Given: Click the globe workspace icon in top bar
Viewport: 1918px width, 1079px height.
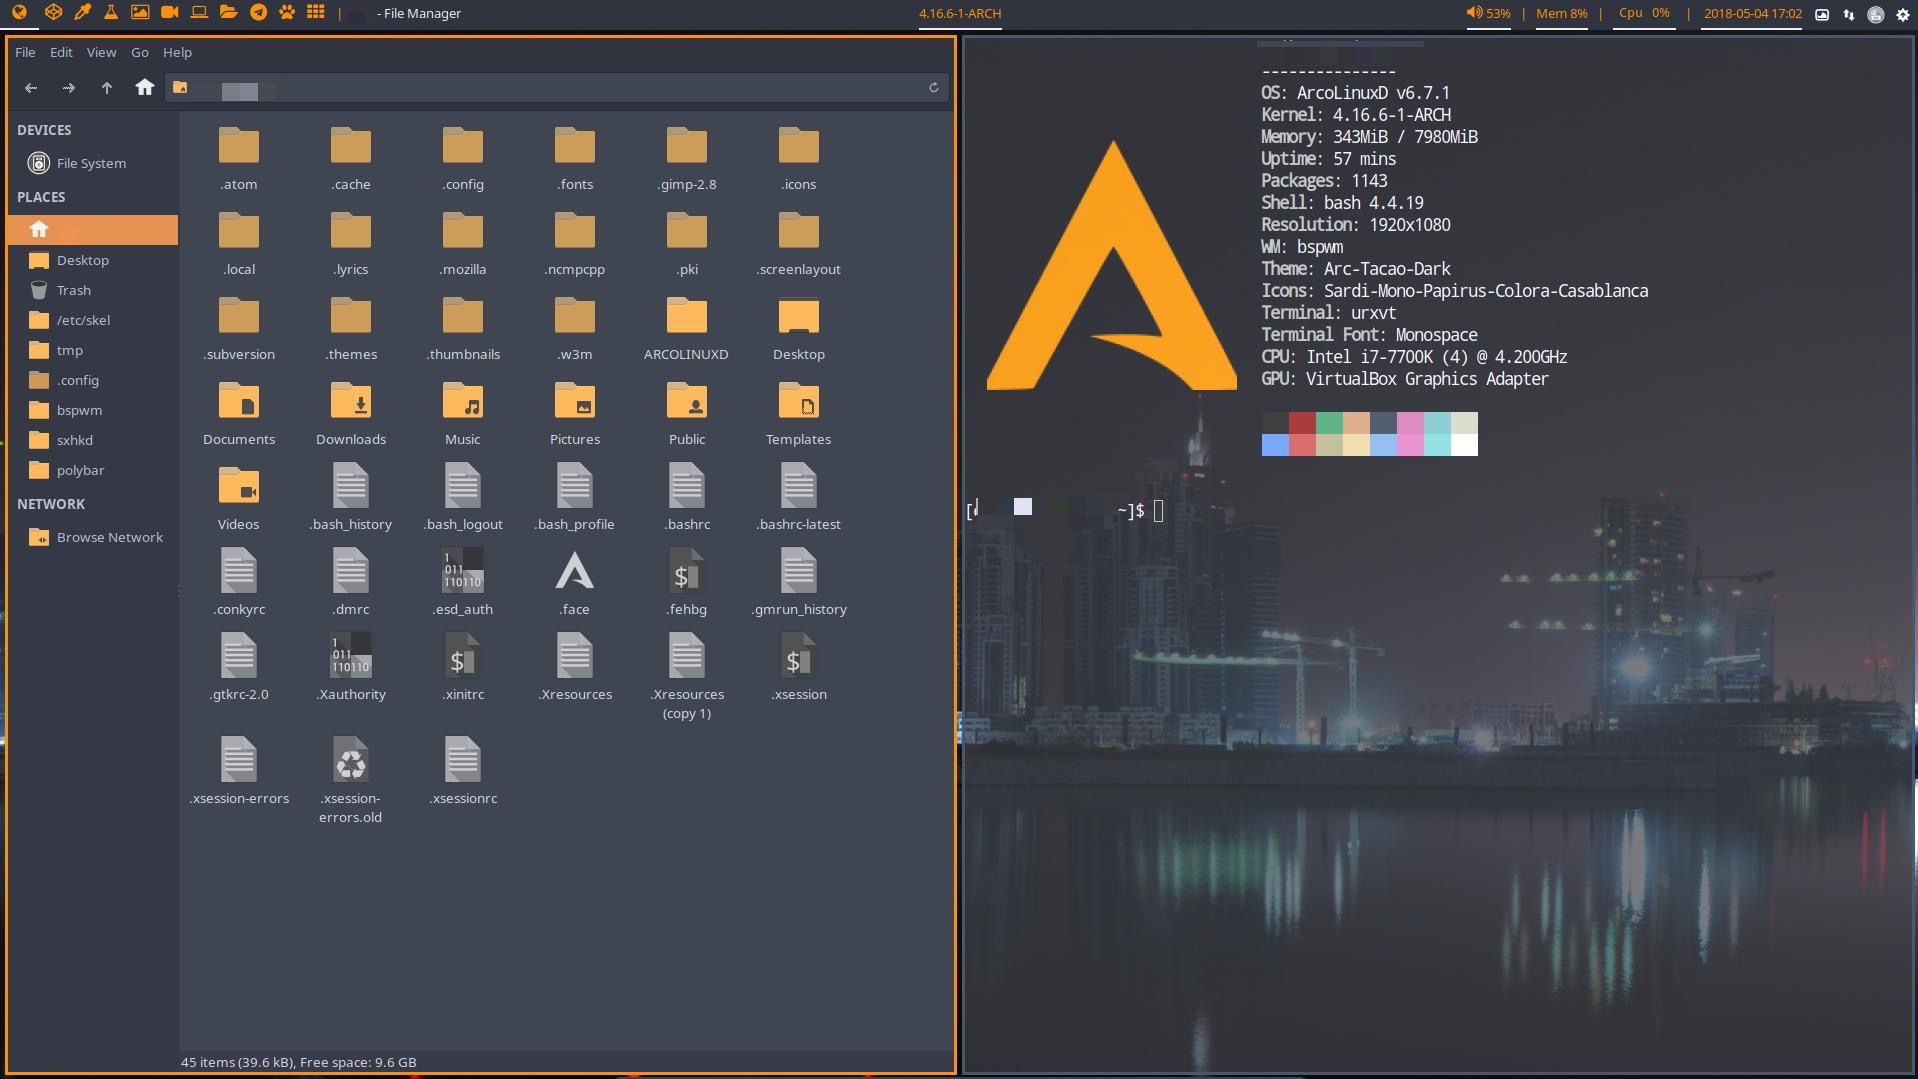Looking at the screenshot, I should [19, 13].
